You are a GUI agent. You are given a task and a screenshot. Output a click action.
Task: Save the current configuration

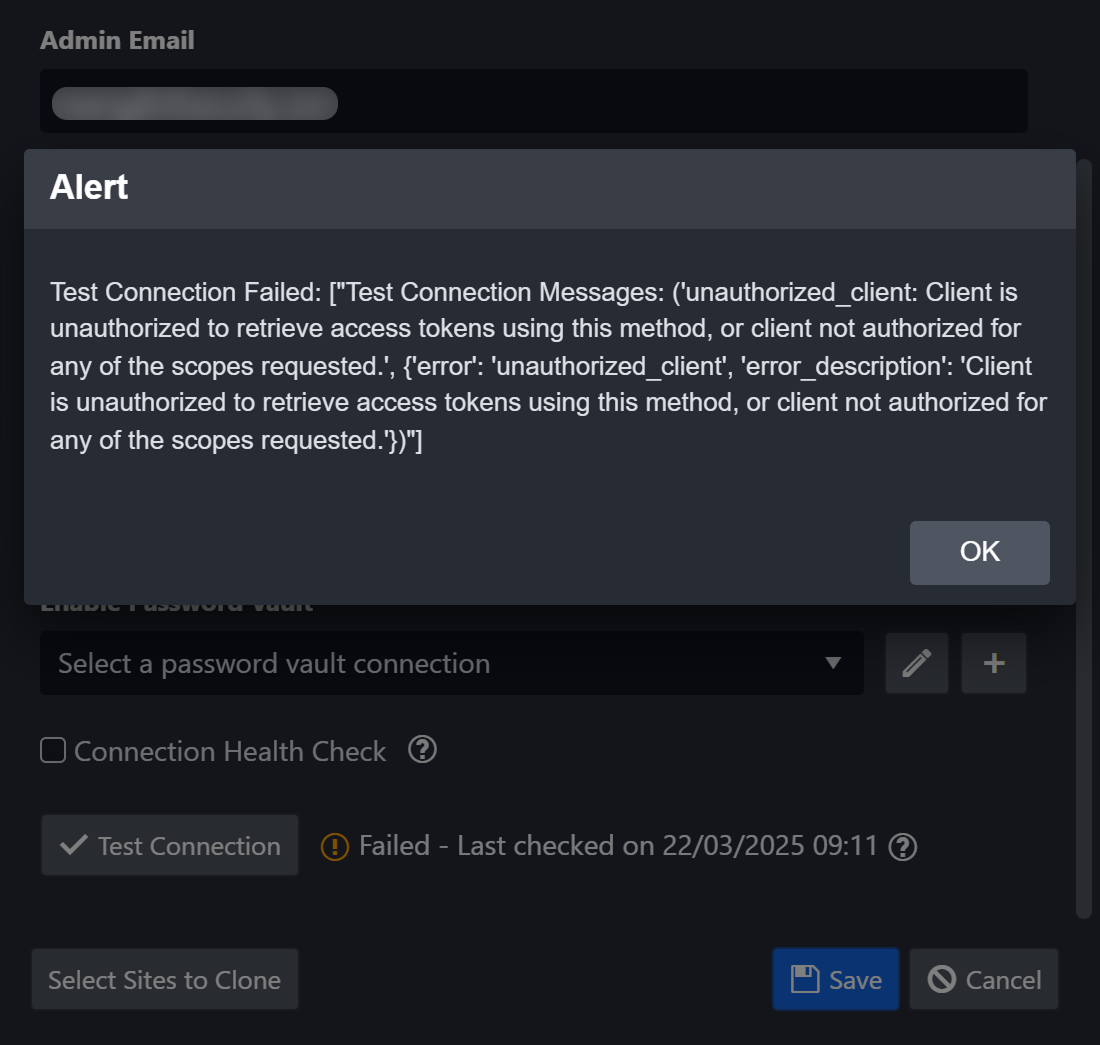[x=836, y=979]
